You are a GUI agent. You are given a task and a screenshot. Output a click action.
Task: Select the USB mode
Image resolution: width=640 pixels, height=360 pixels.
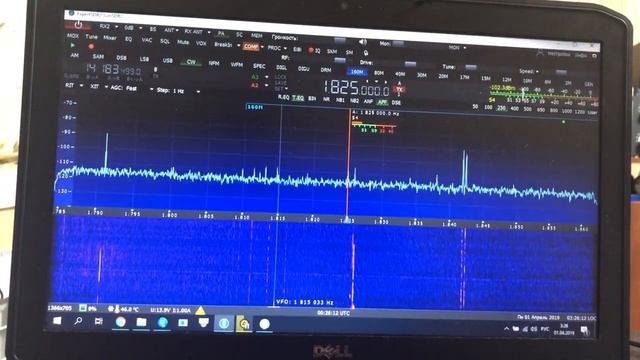coord(167,60)
